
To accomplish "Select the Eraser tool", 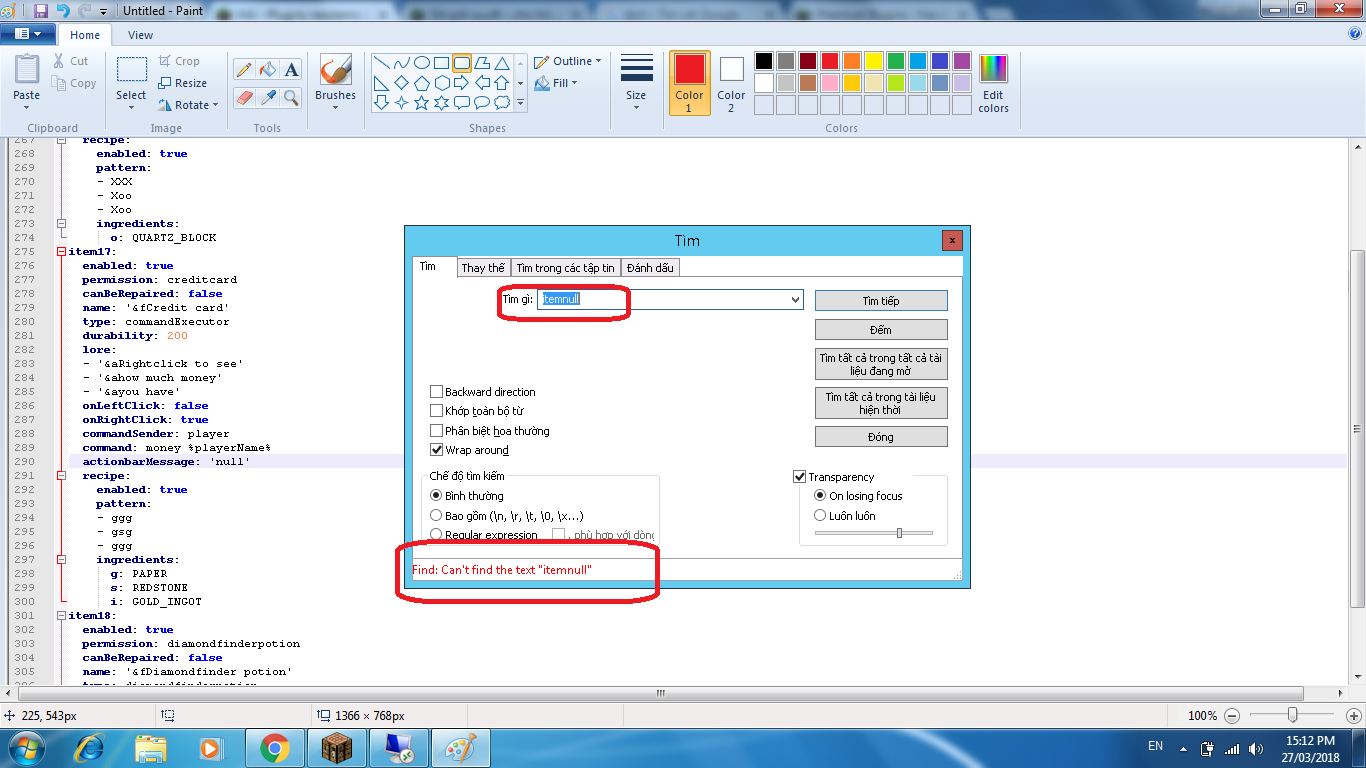I will pos(243,97).
